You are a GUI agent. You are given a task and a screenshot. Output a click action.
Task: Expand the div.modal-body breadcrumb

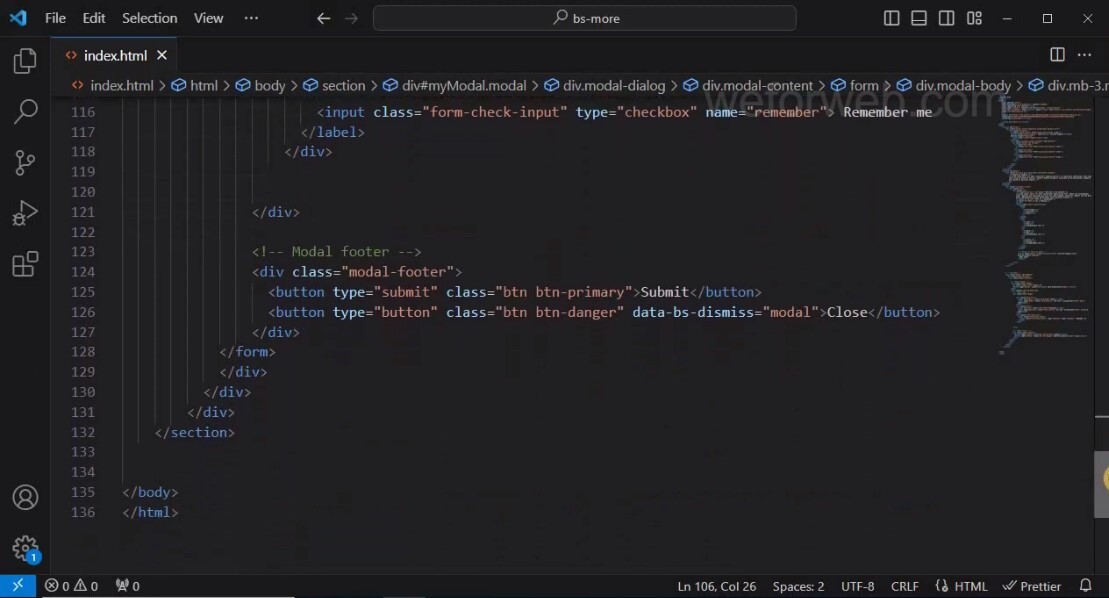tap(962, 86)
